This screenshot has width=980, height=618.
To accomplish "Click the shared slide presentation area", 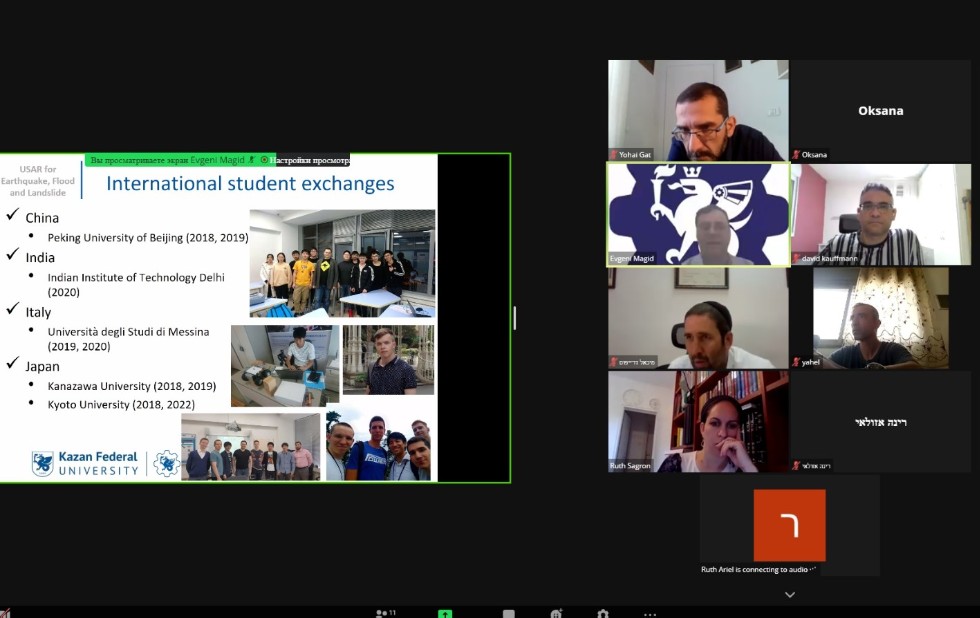I will 255,320.
